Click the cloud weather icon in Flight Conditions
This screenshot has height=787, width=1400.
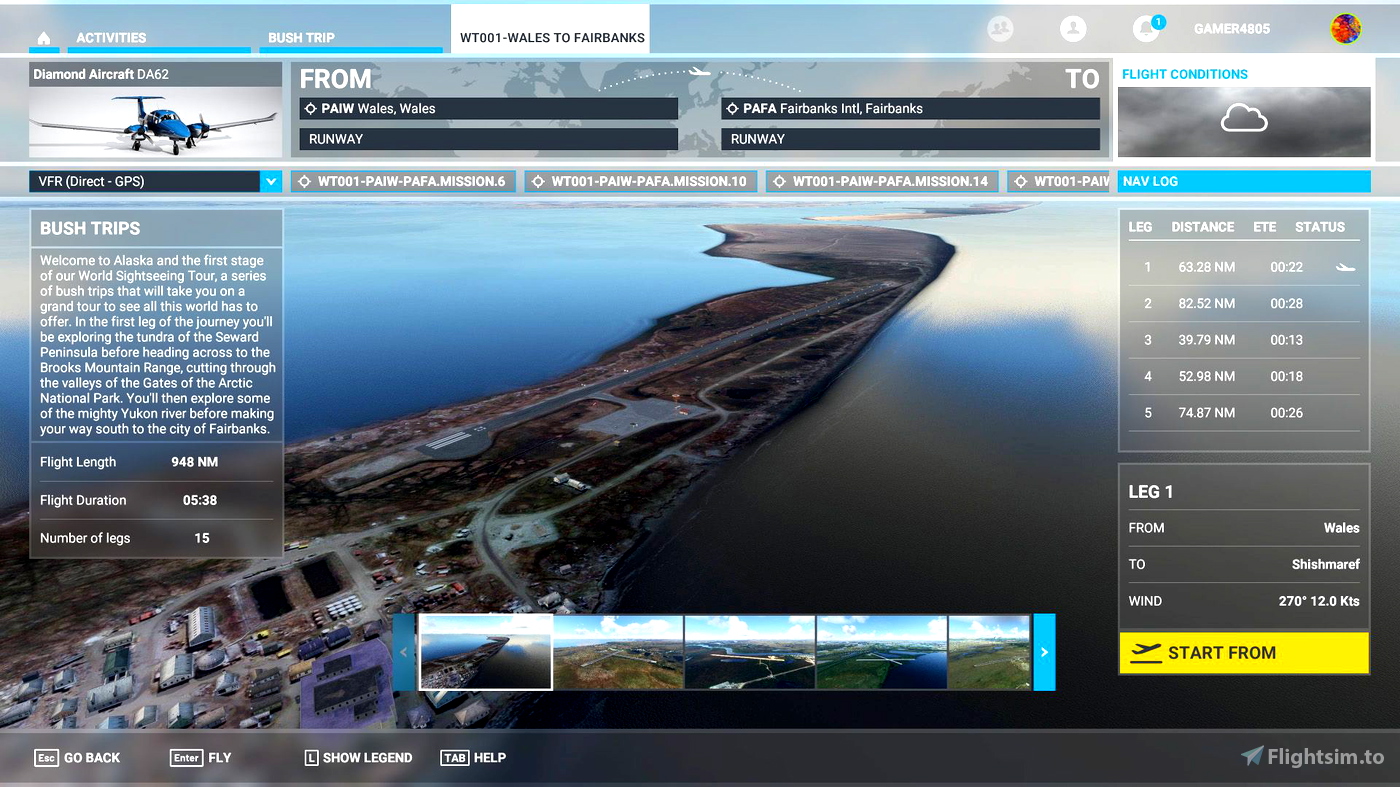pos(1244,120)
